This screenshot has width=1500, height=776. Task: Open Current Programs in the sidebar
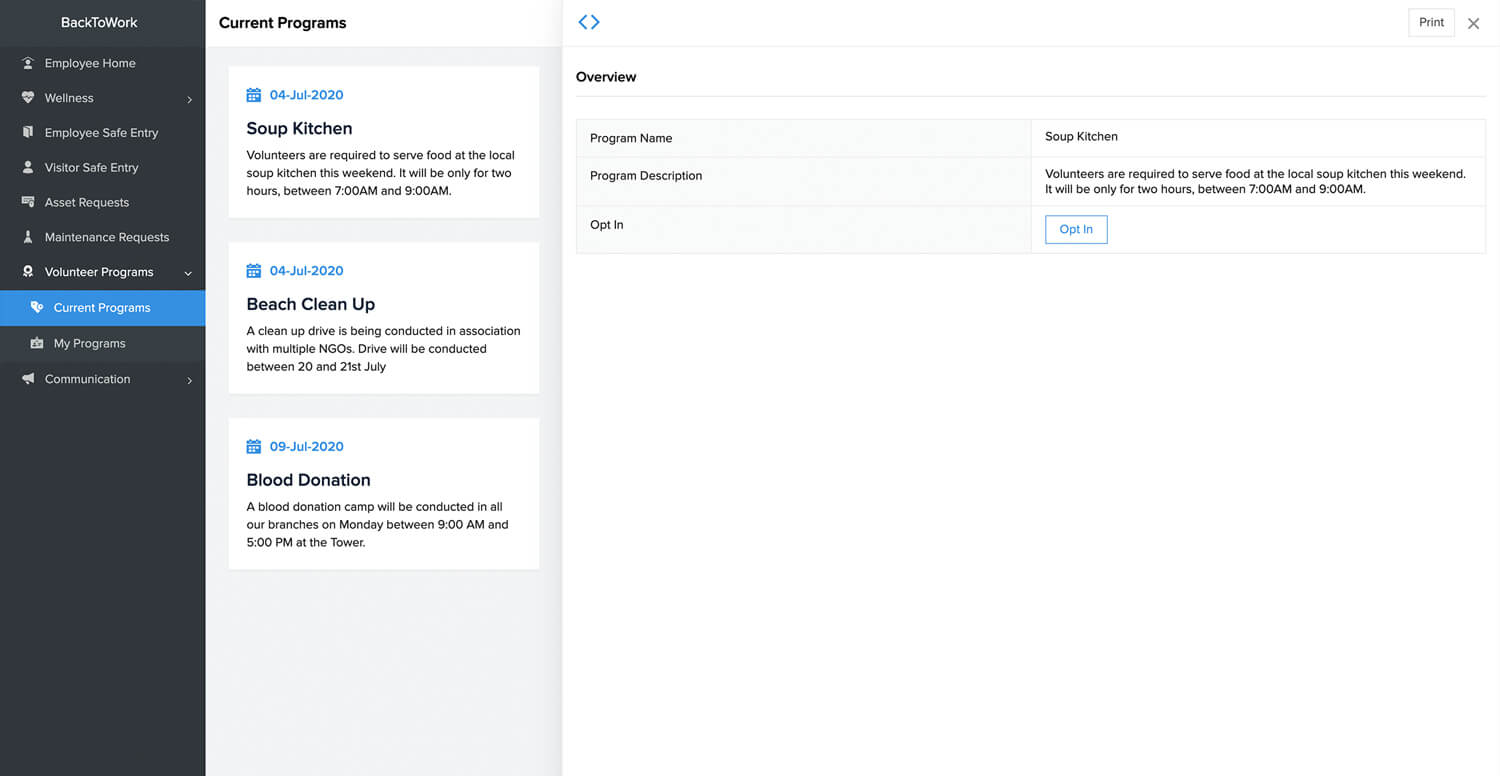pyautogui.click(x=102, y=308)
